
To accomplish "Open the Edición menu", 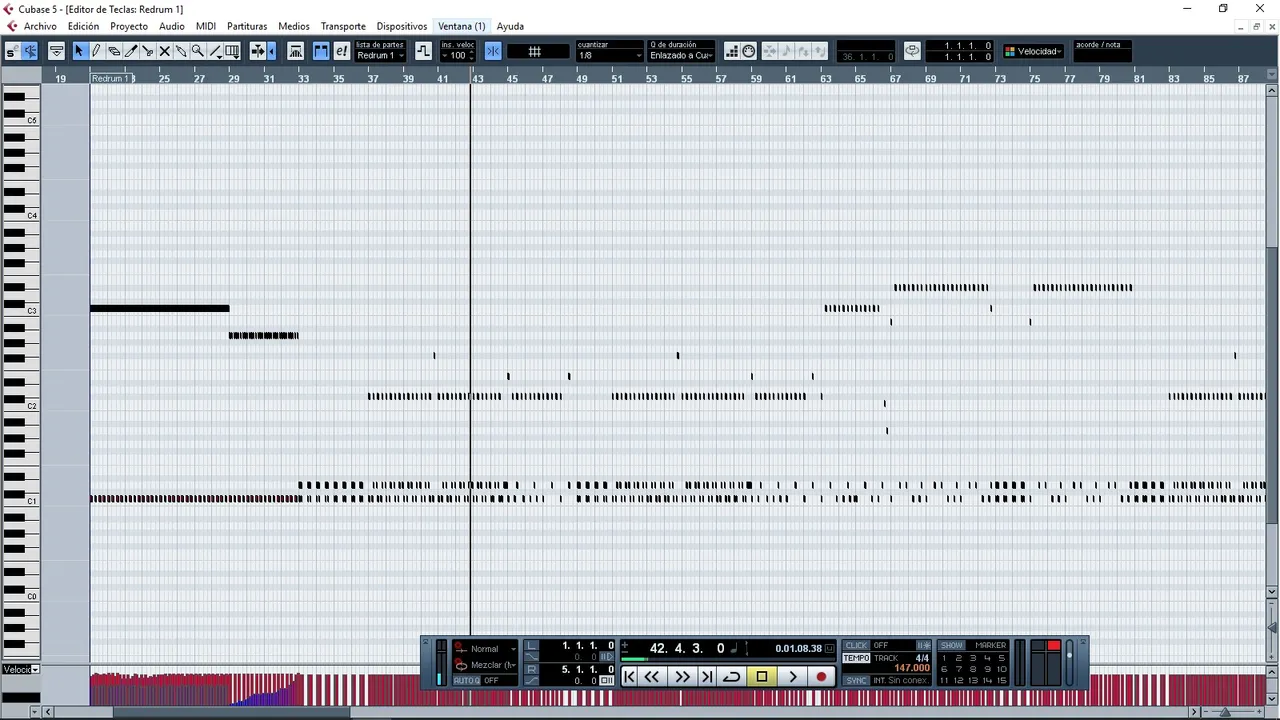I will (x=83, y=26).
